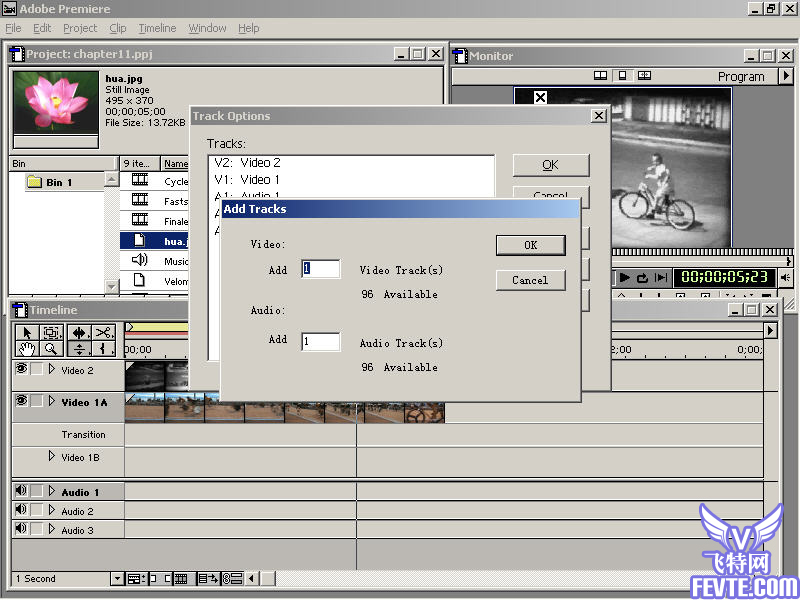Image resolution: width=800 pixels, height=600 pixels.
Task: Select the Fade Adjustment tool
Action: [79, 349]
